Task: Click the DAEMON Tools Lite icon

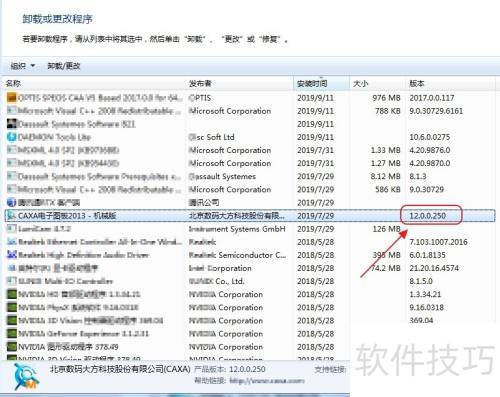Action: [x=12, y=137]
